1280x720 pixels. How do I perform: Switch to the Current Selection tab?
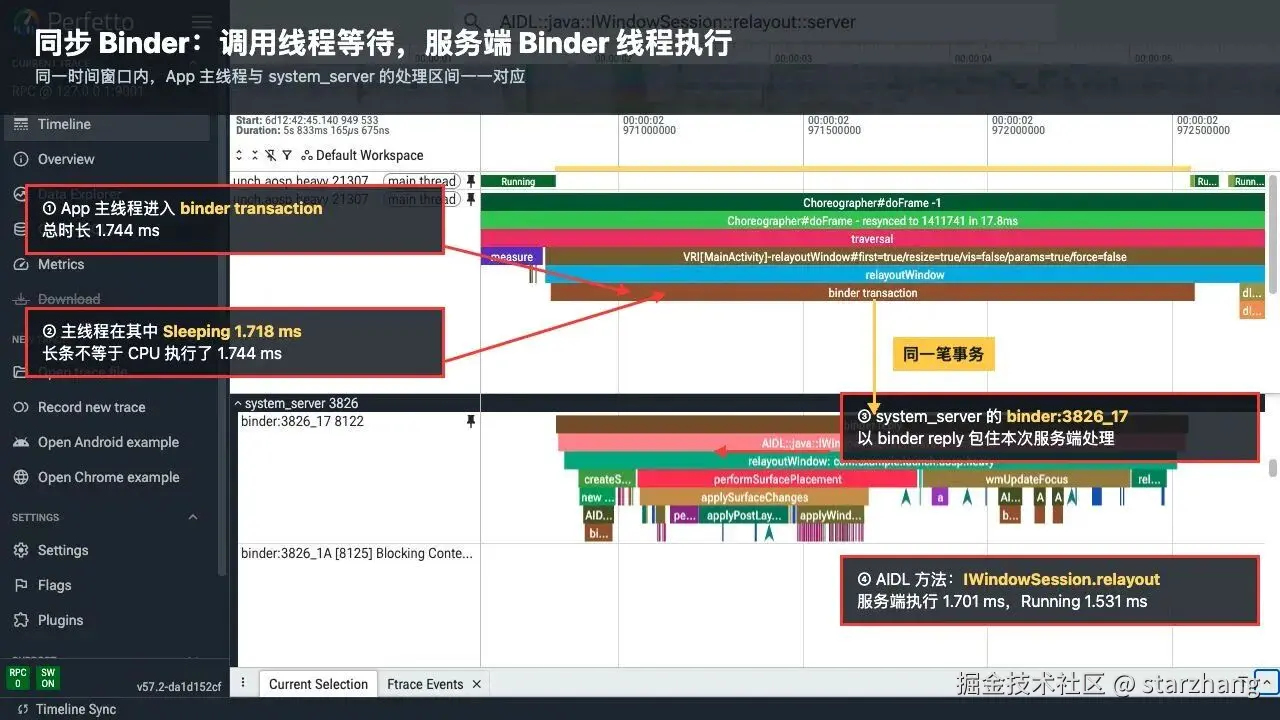[318, 684]
